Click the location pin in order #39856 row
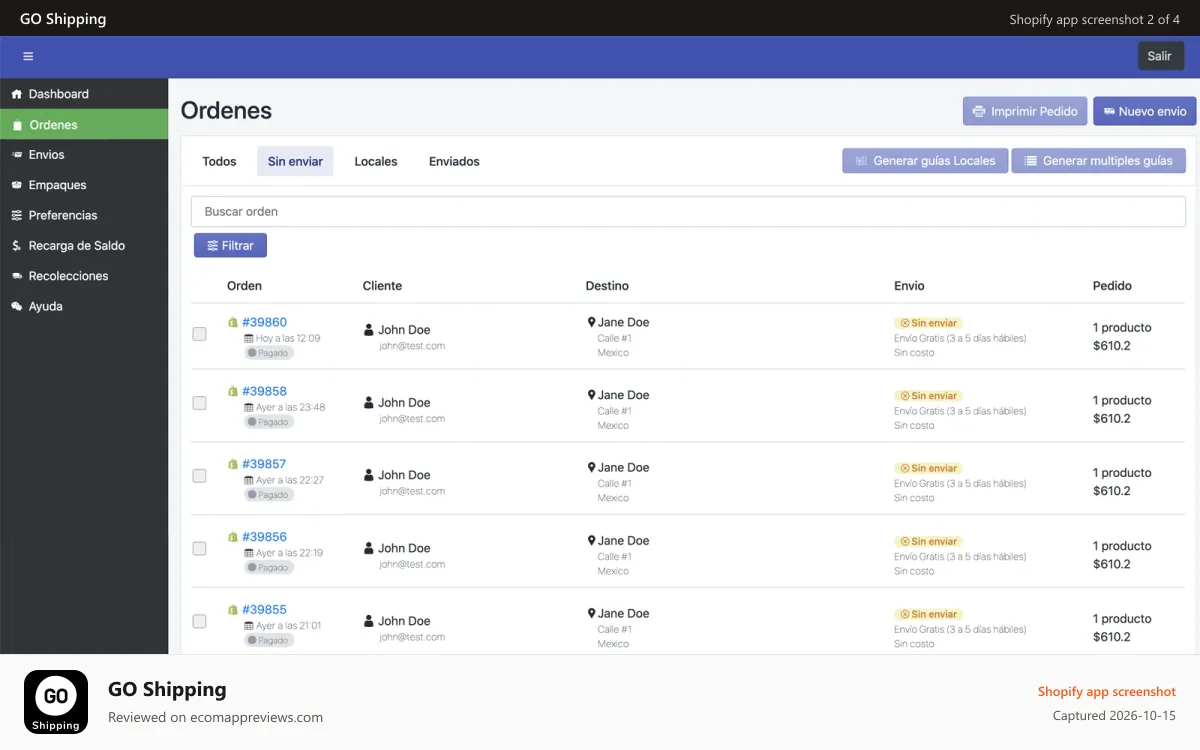 pyautogui.click(x=591, y=540)
